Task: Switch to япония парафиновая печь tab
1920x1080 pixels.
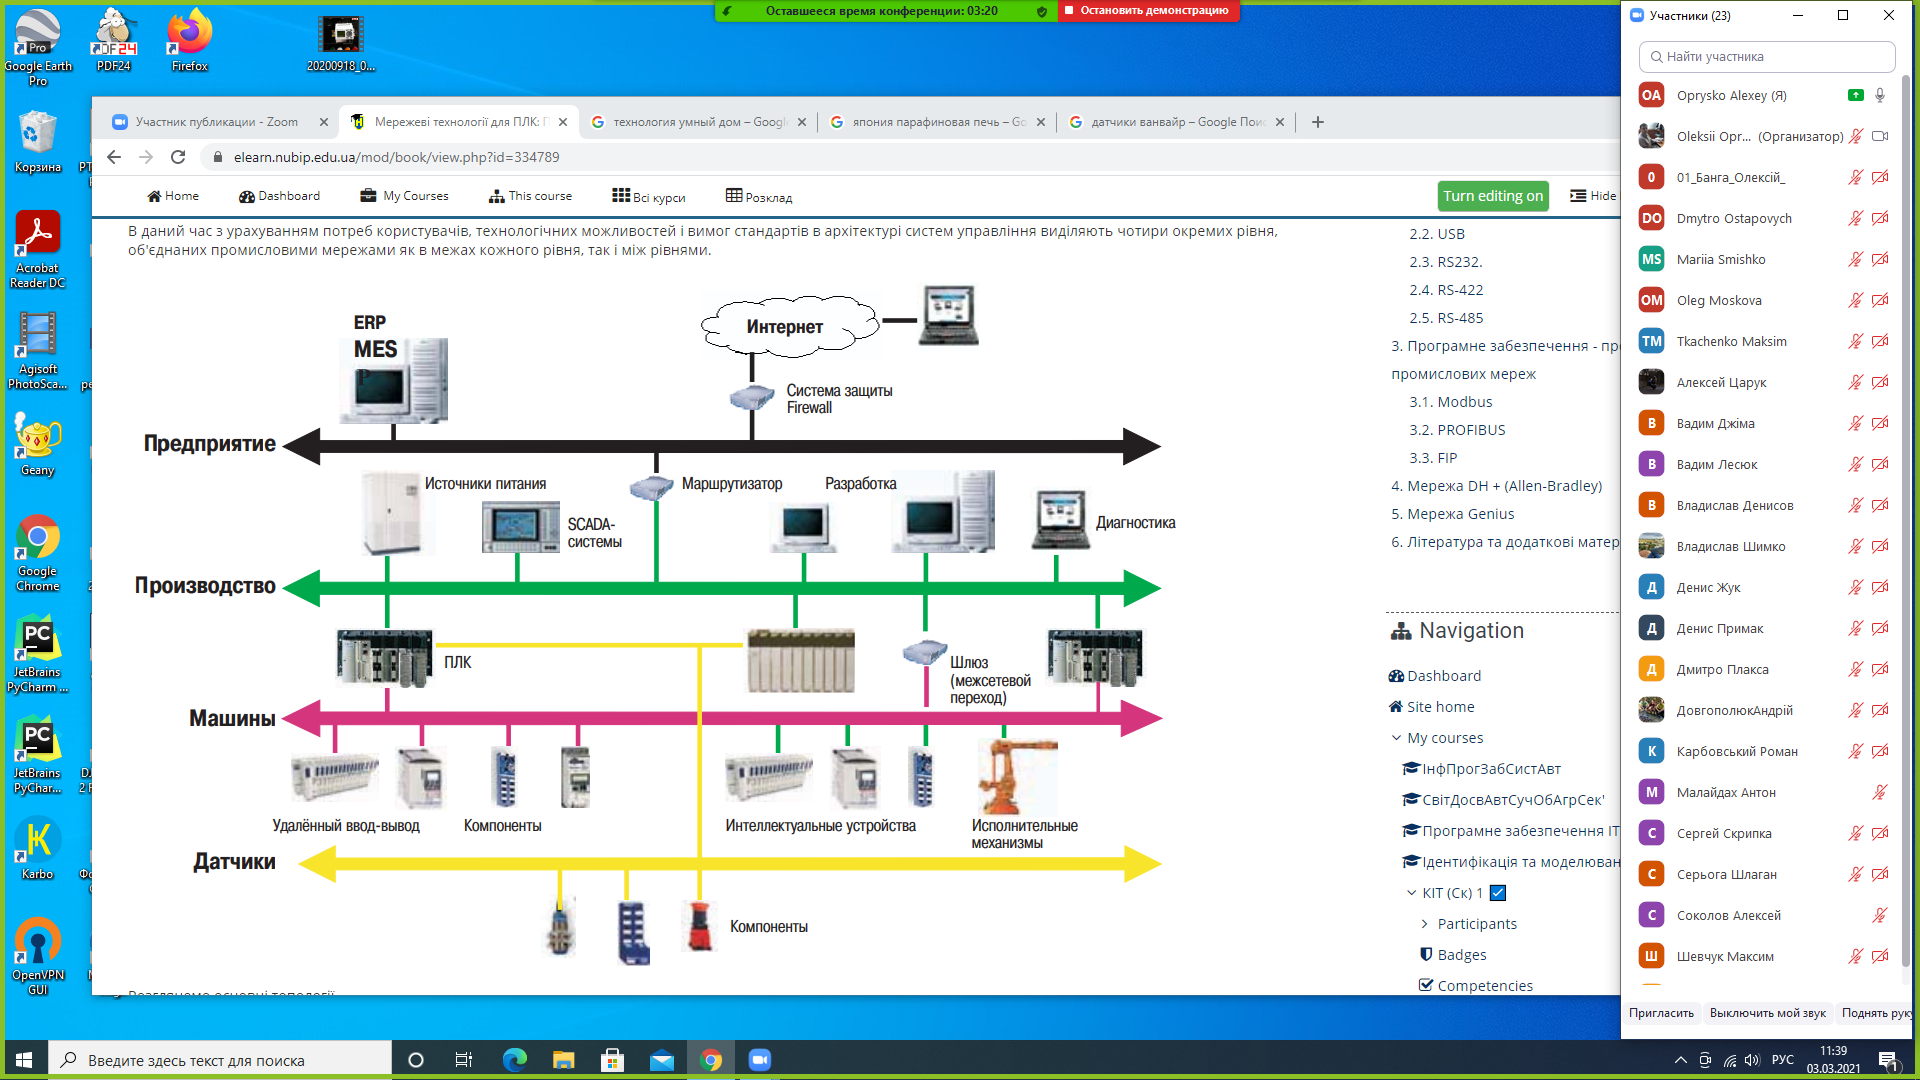Action: [x=938, y=122]
